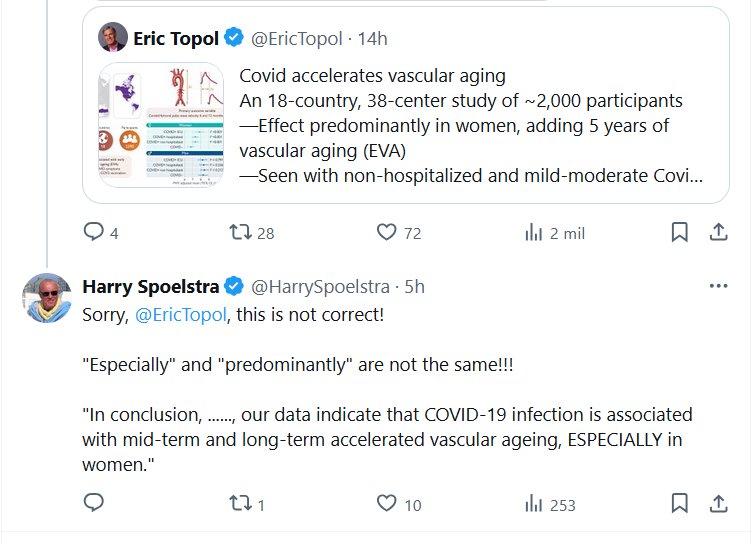Repost Harry Spoelstra's tweet
This screenshot has width=754, height=544.
point(240,504)
